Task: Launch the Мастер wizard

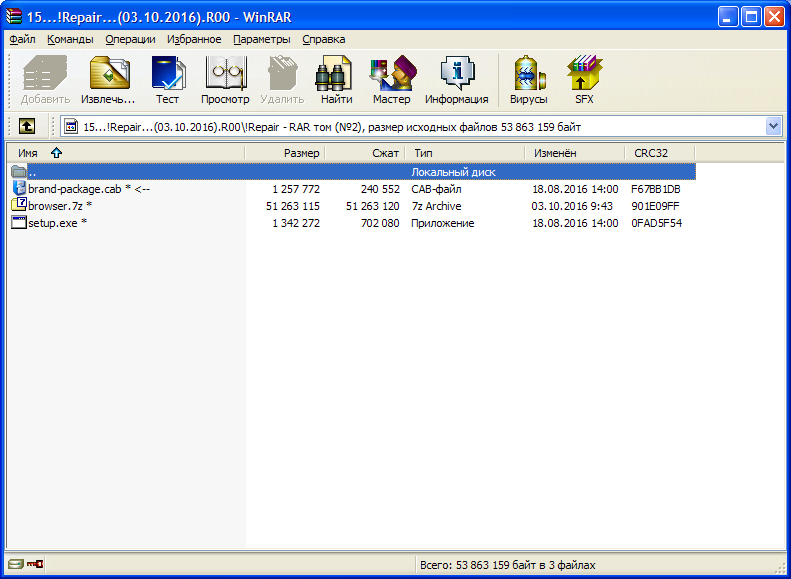Action: pos(391,81)
